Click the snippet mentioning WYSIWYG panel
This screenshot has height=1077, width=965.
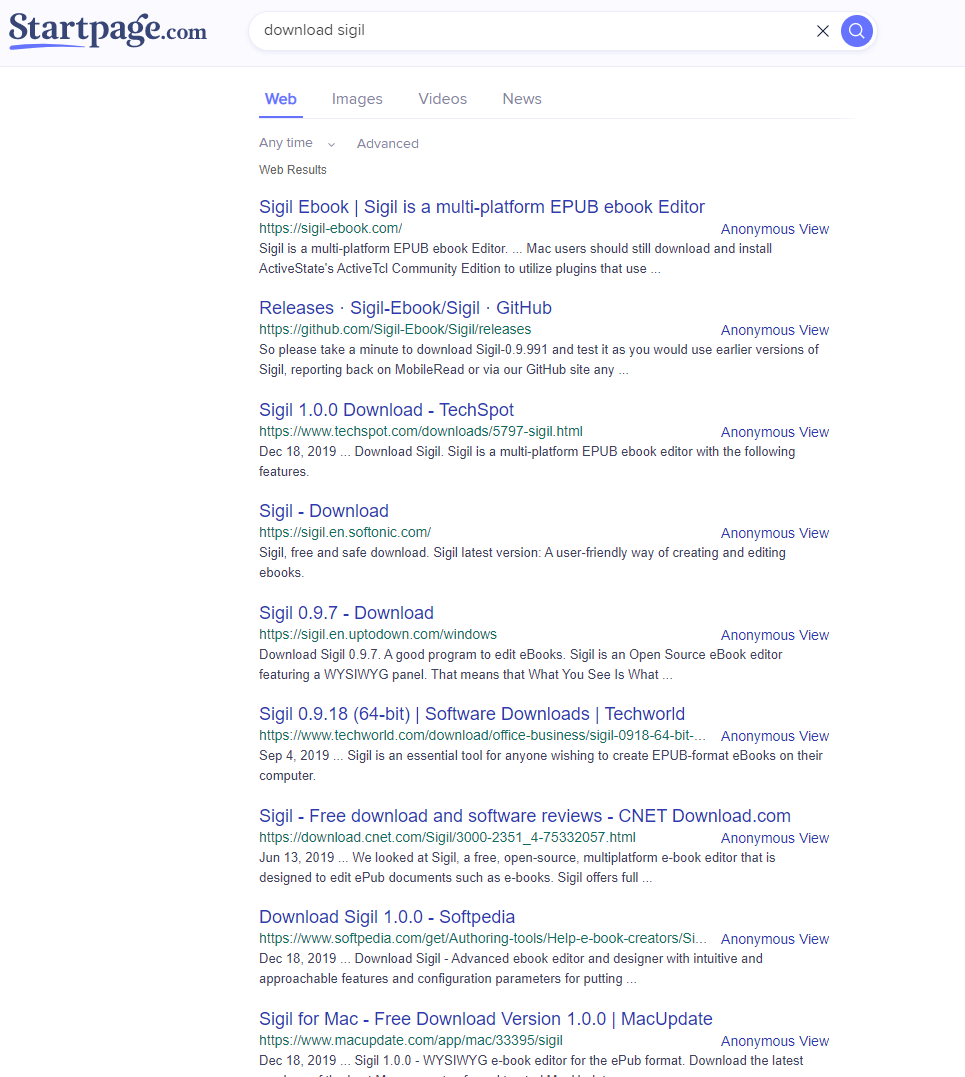521,664
